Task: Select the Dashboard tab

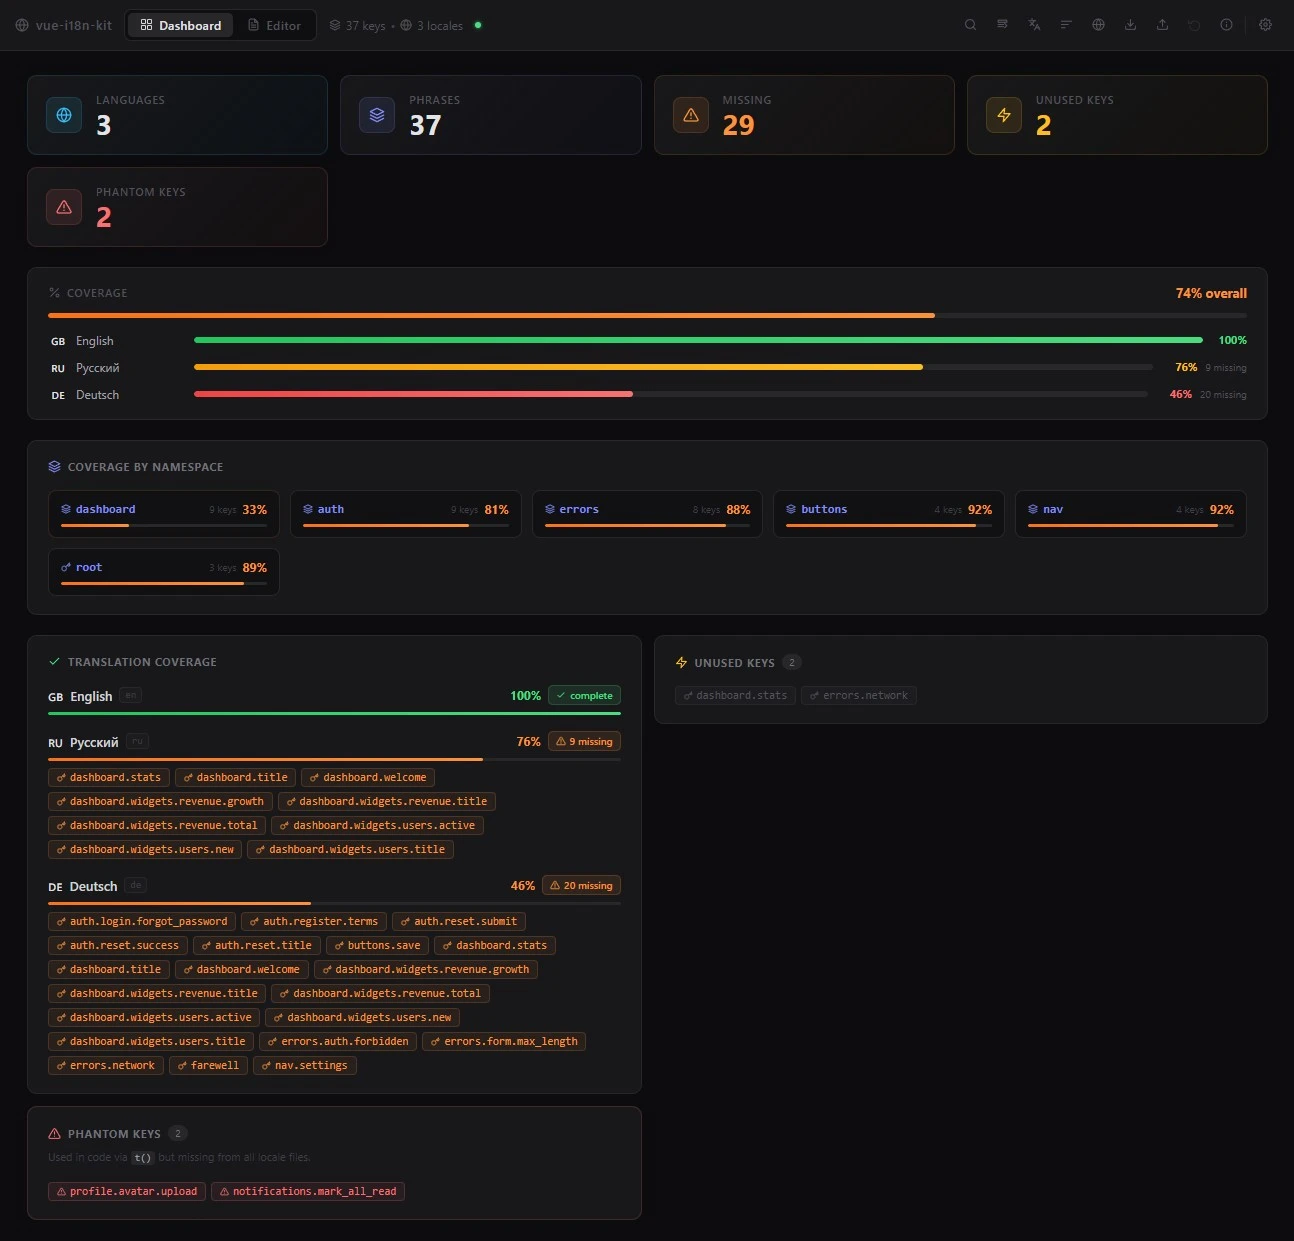Action: 181,25
